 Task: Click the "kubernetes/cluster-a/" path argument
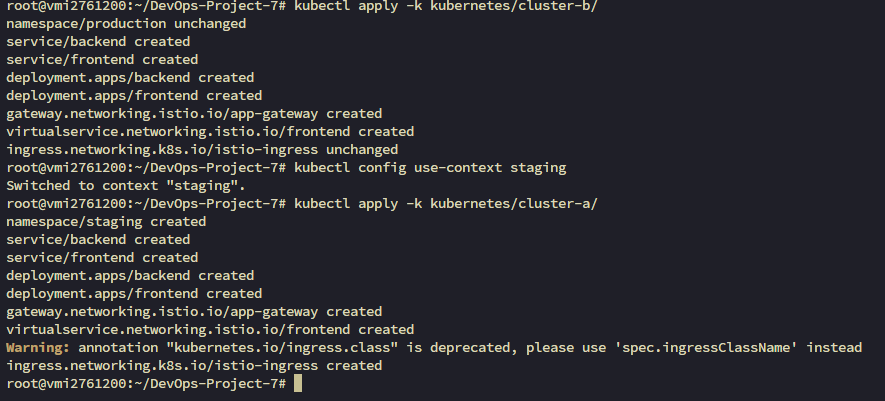pyautogui.click(x=514, y=204)
